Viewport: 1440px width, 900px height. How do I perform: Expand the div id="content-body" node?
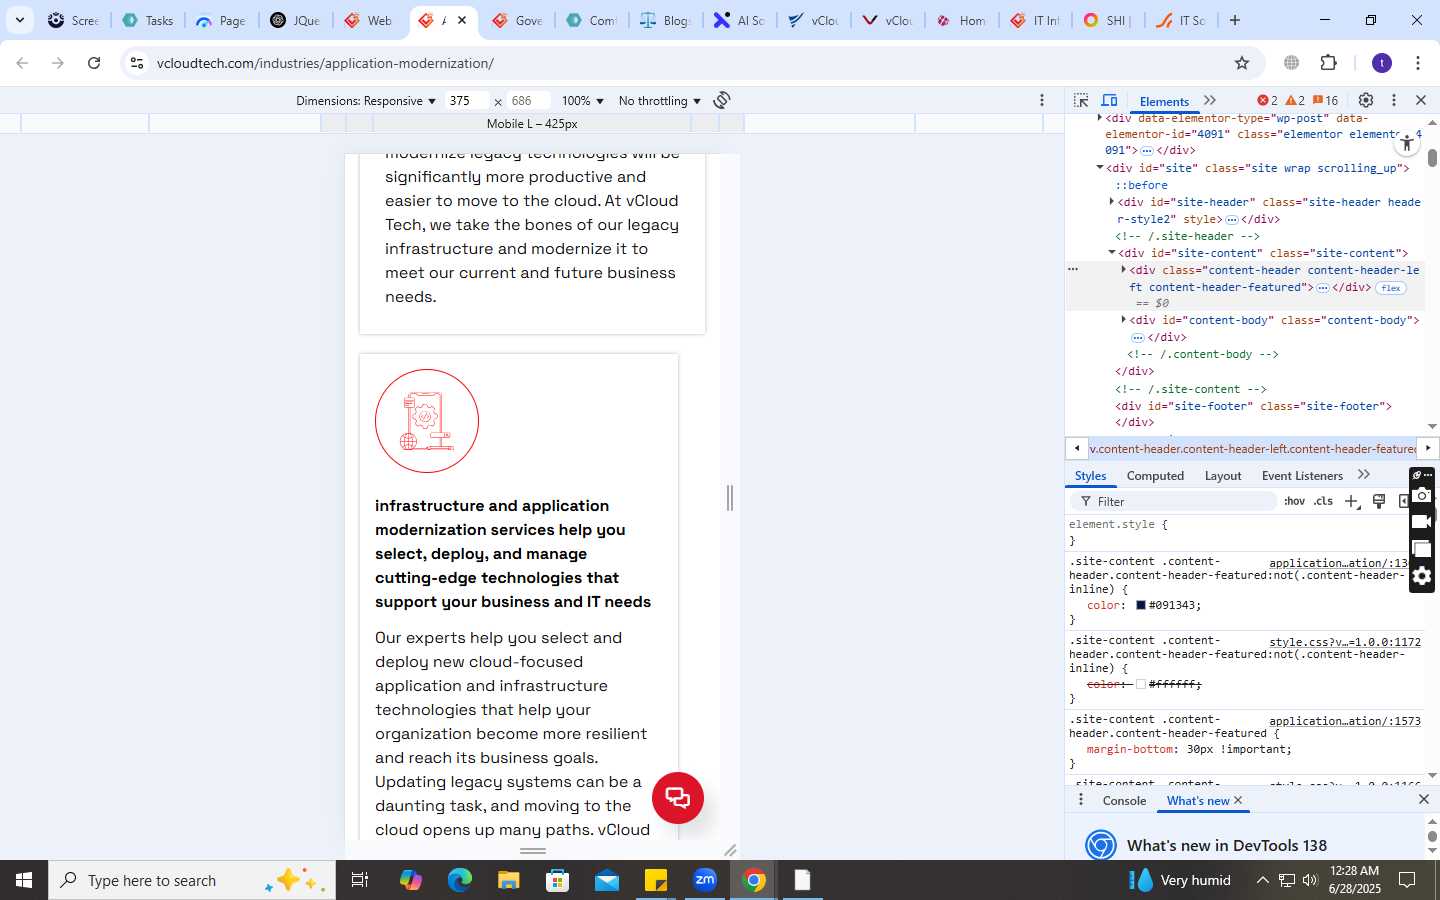point(1123,320)
